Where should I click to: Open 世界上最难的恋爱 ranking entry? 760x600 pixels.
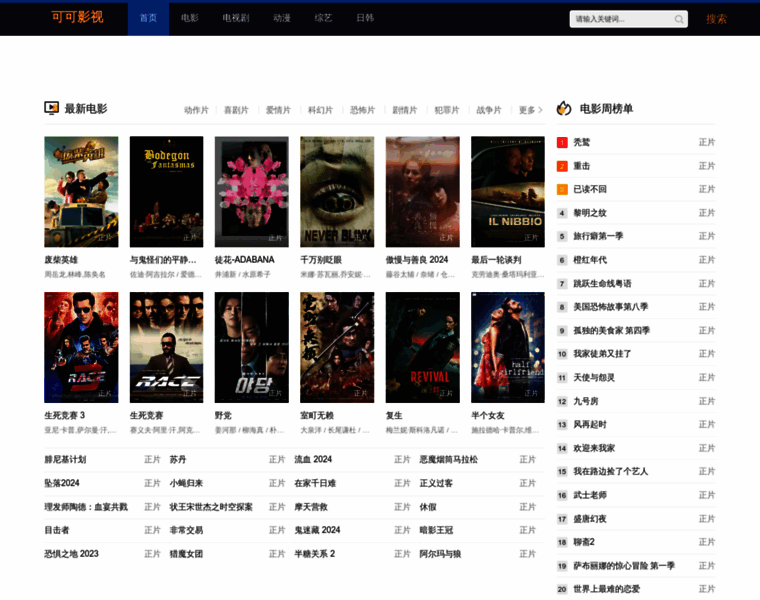pos(606,589)
